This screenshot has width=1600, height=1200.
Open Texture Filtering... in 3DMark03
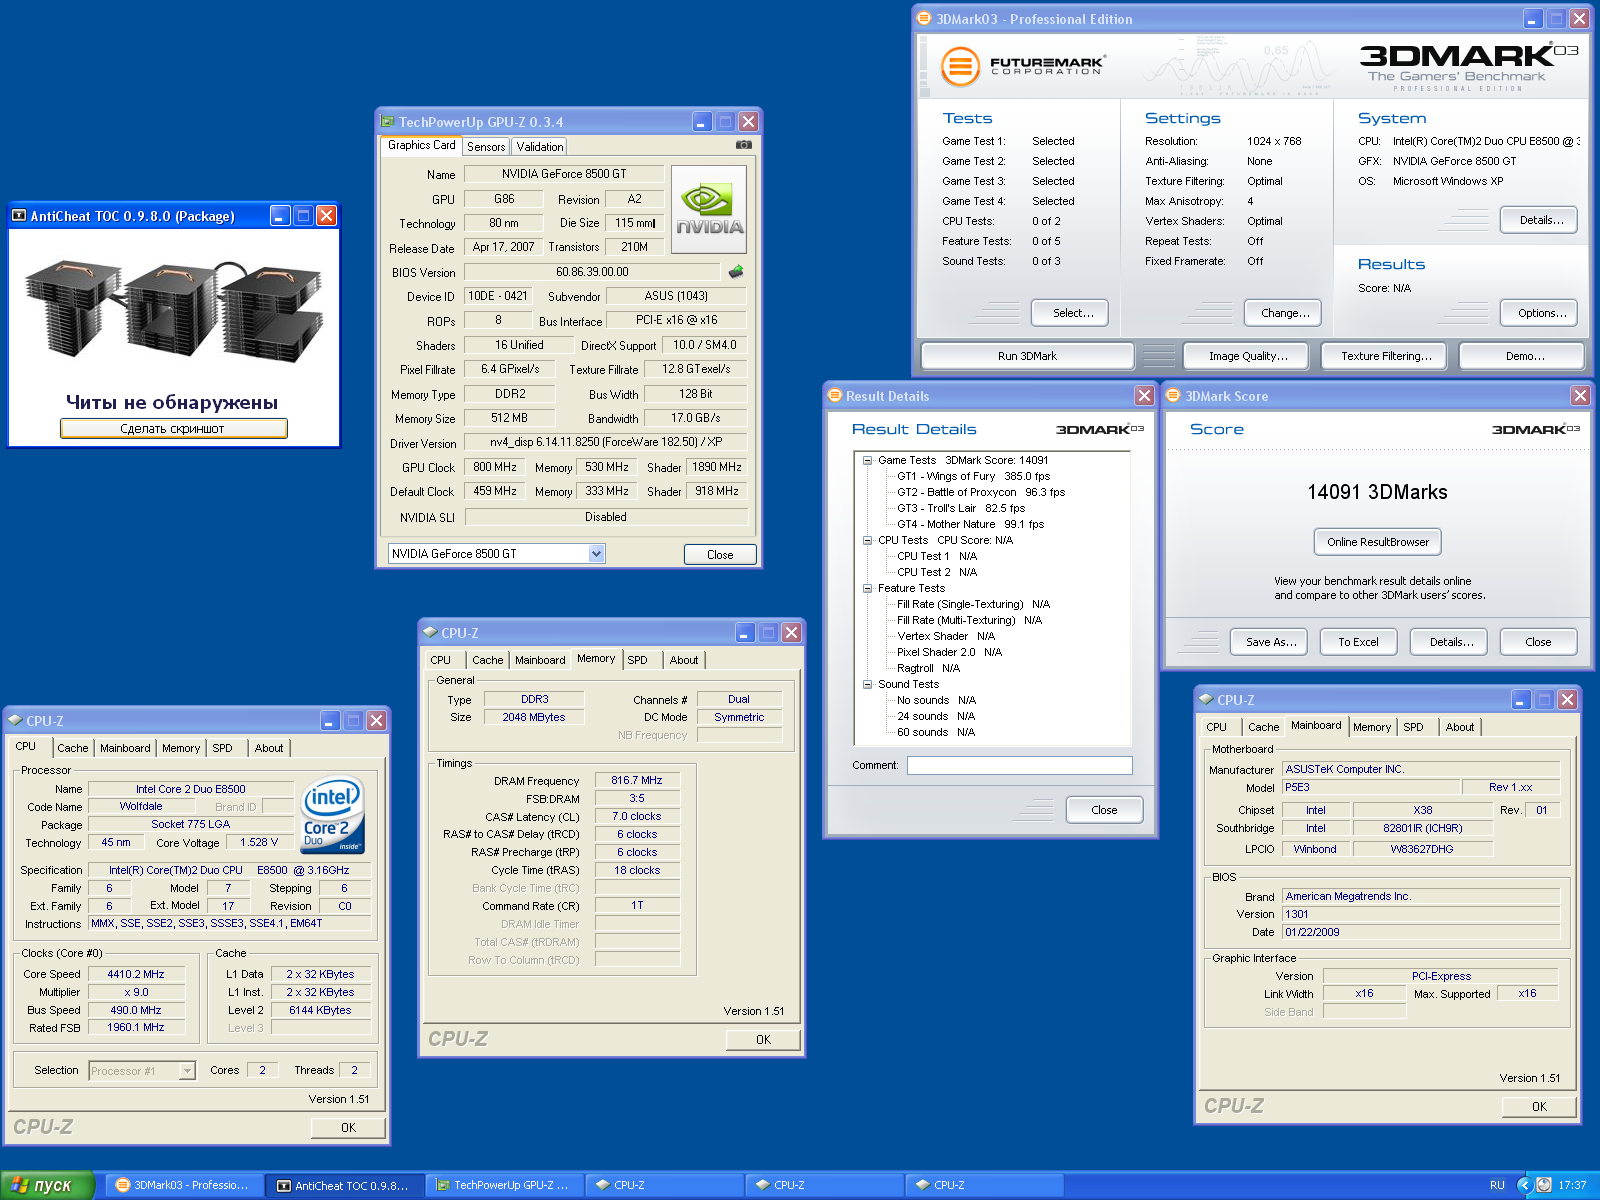pyautogui.click(x=1386, y=356)
